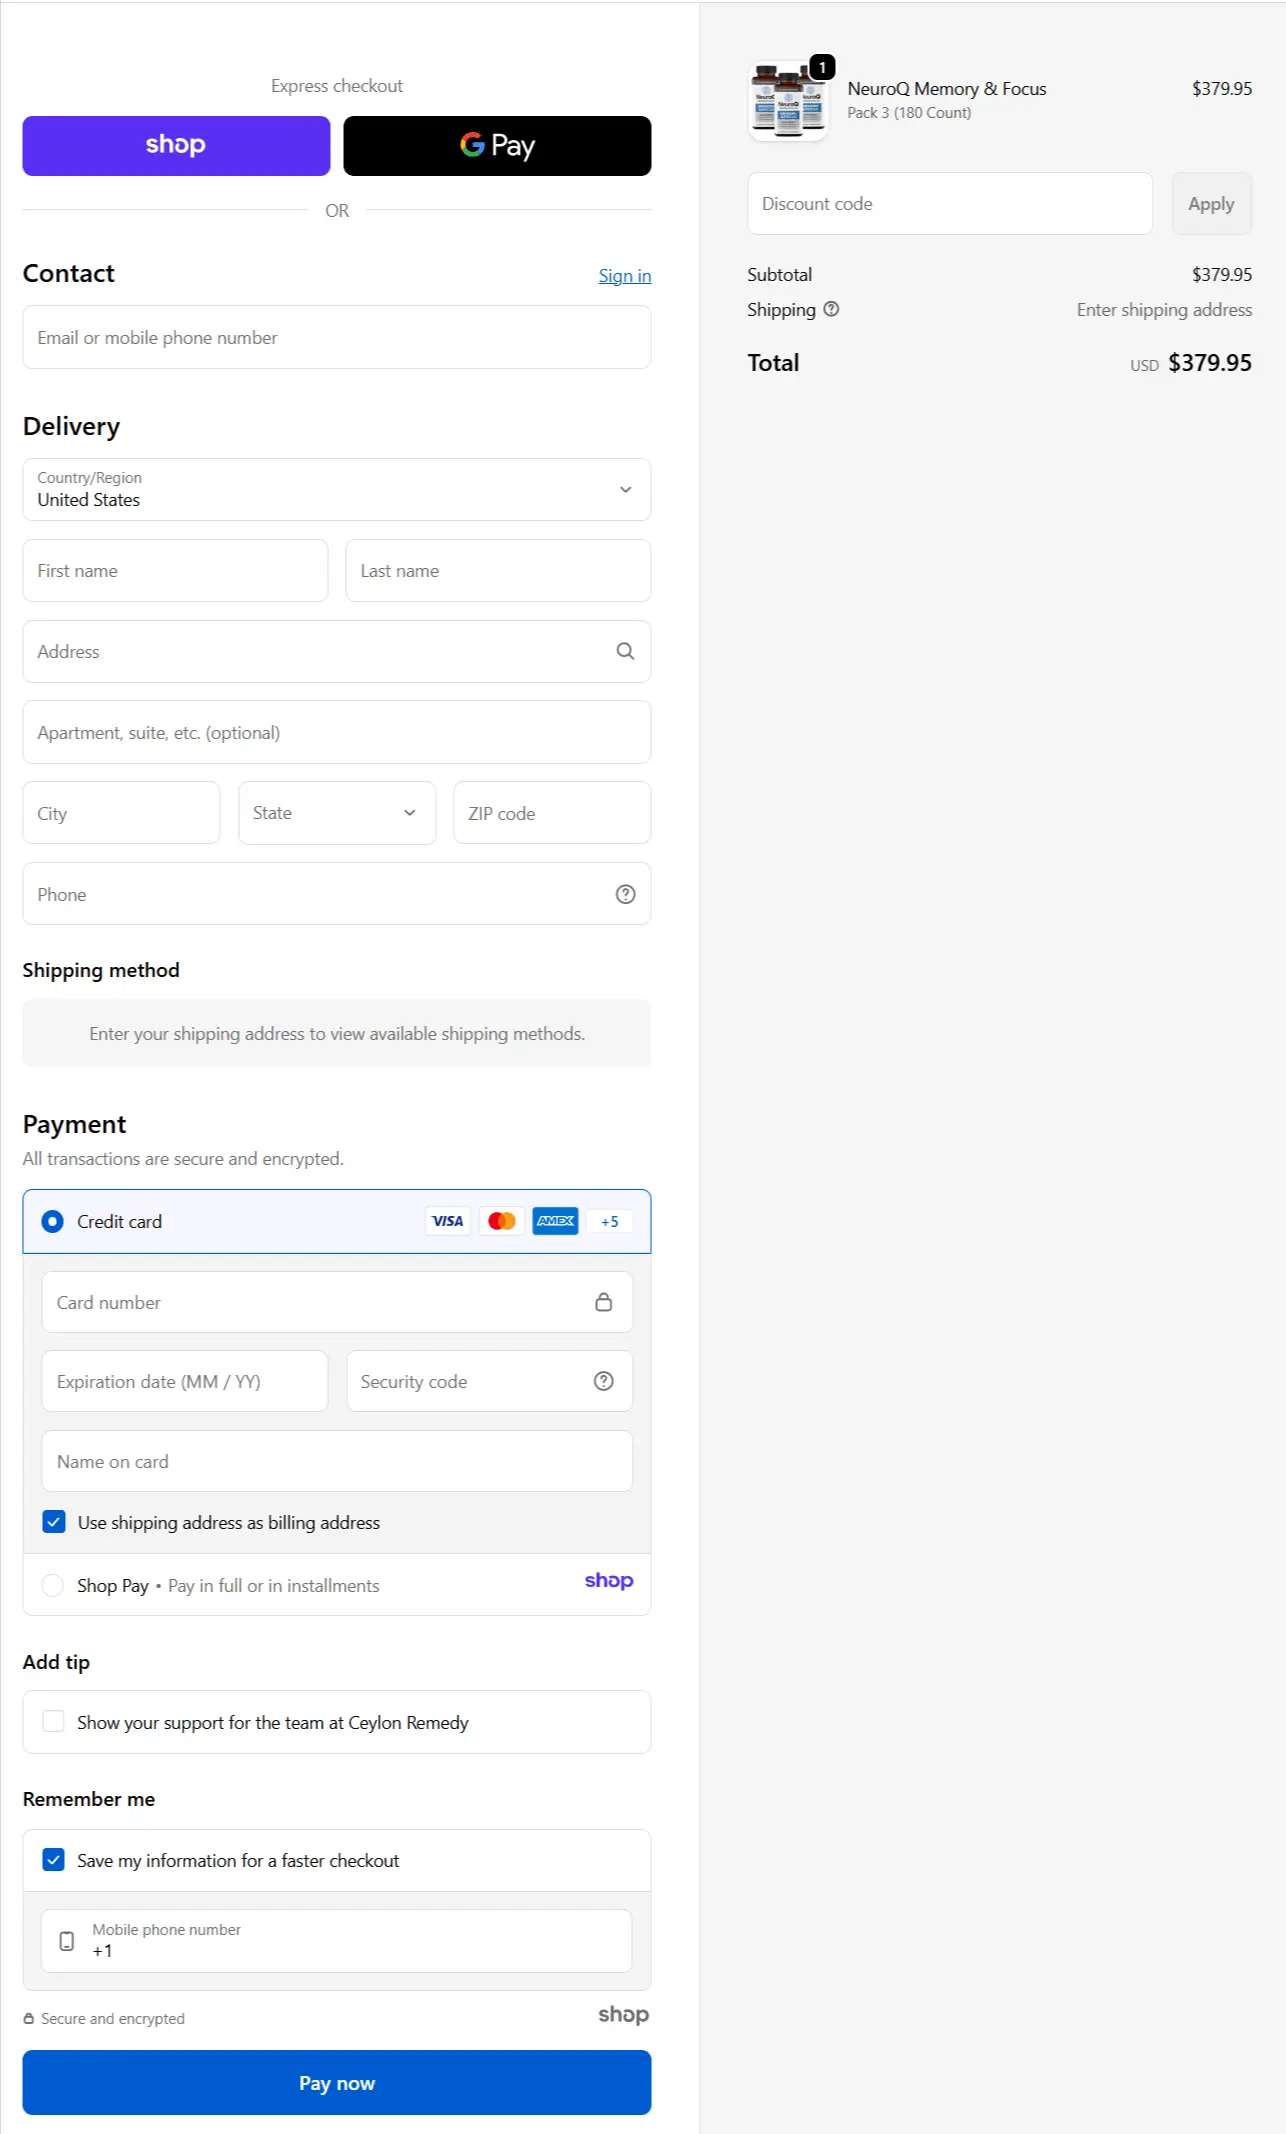This screenshot has height=2134, width=1286.
Task: Click the NeuroQ product thumbnail
Action: (x=788, y=100)
